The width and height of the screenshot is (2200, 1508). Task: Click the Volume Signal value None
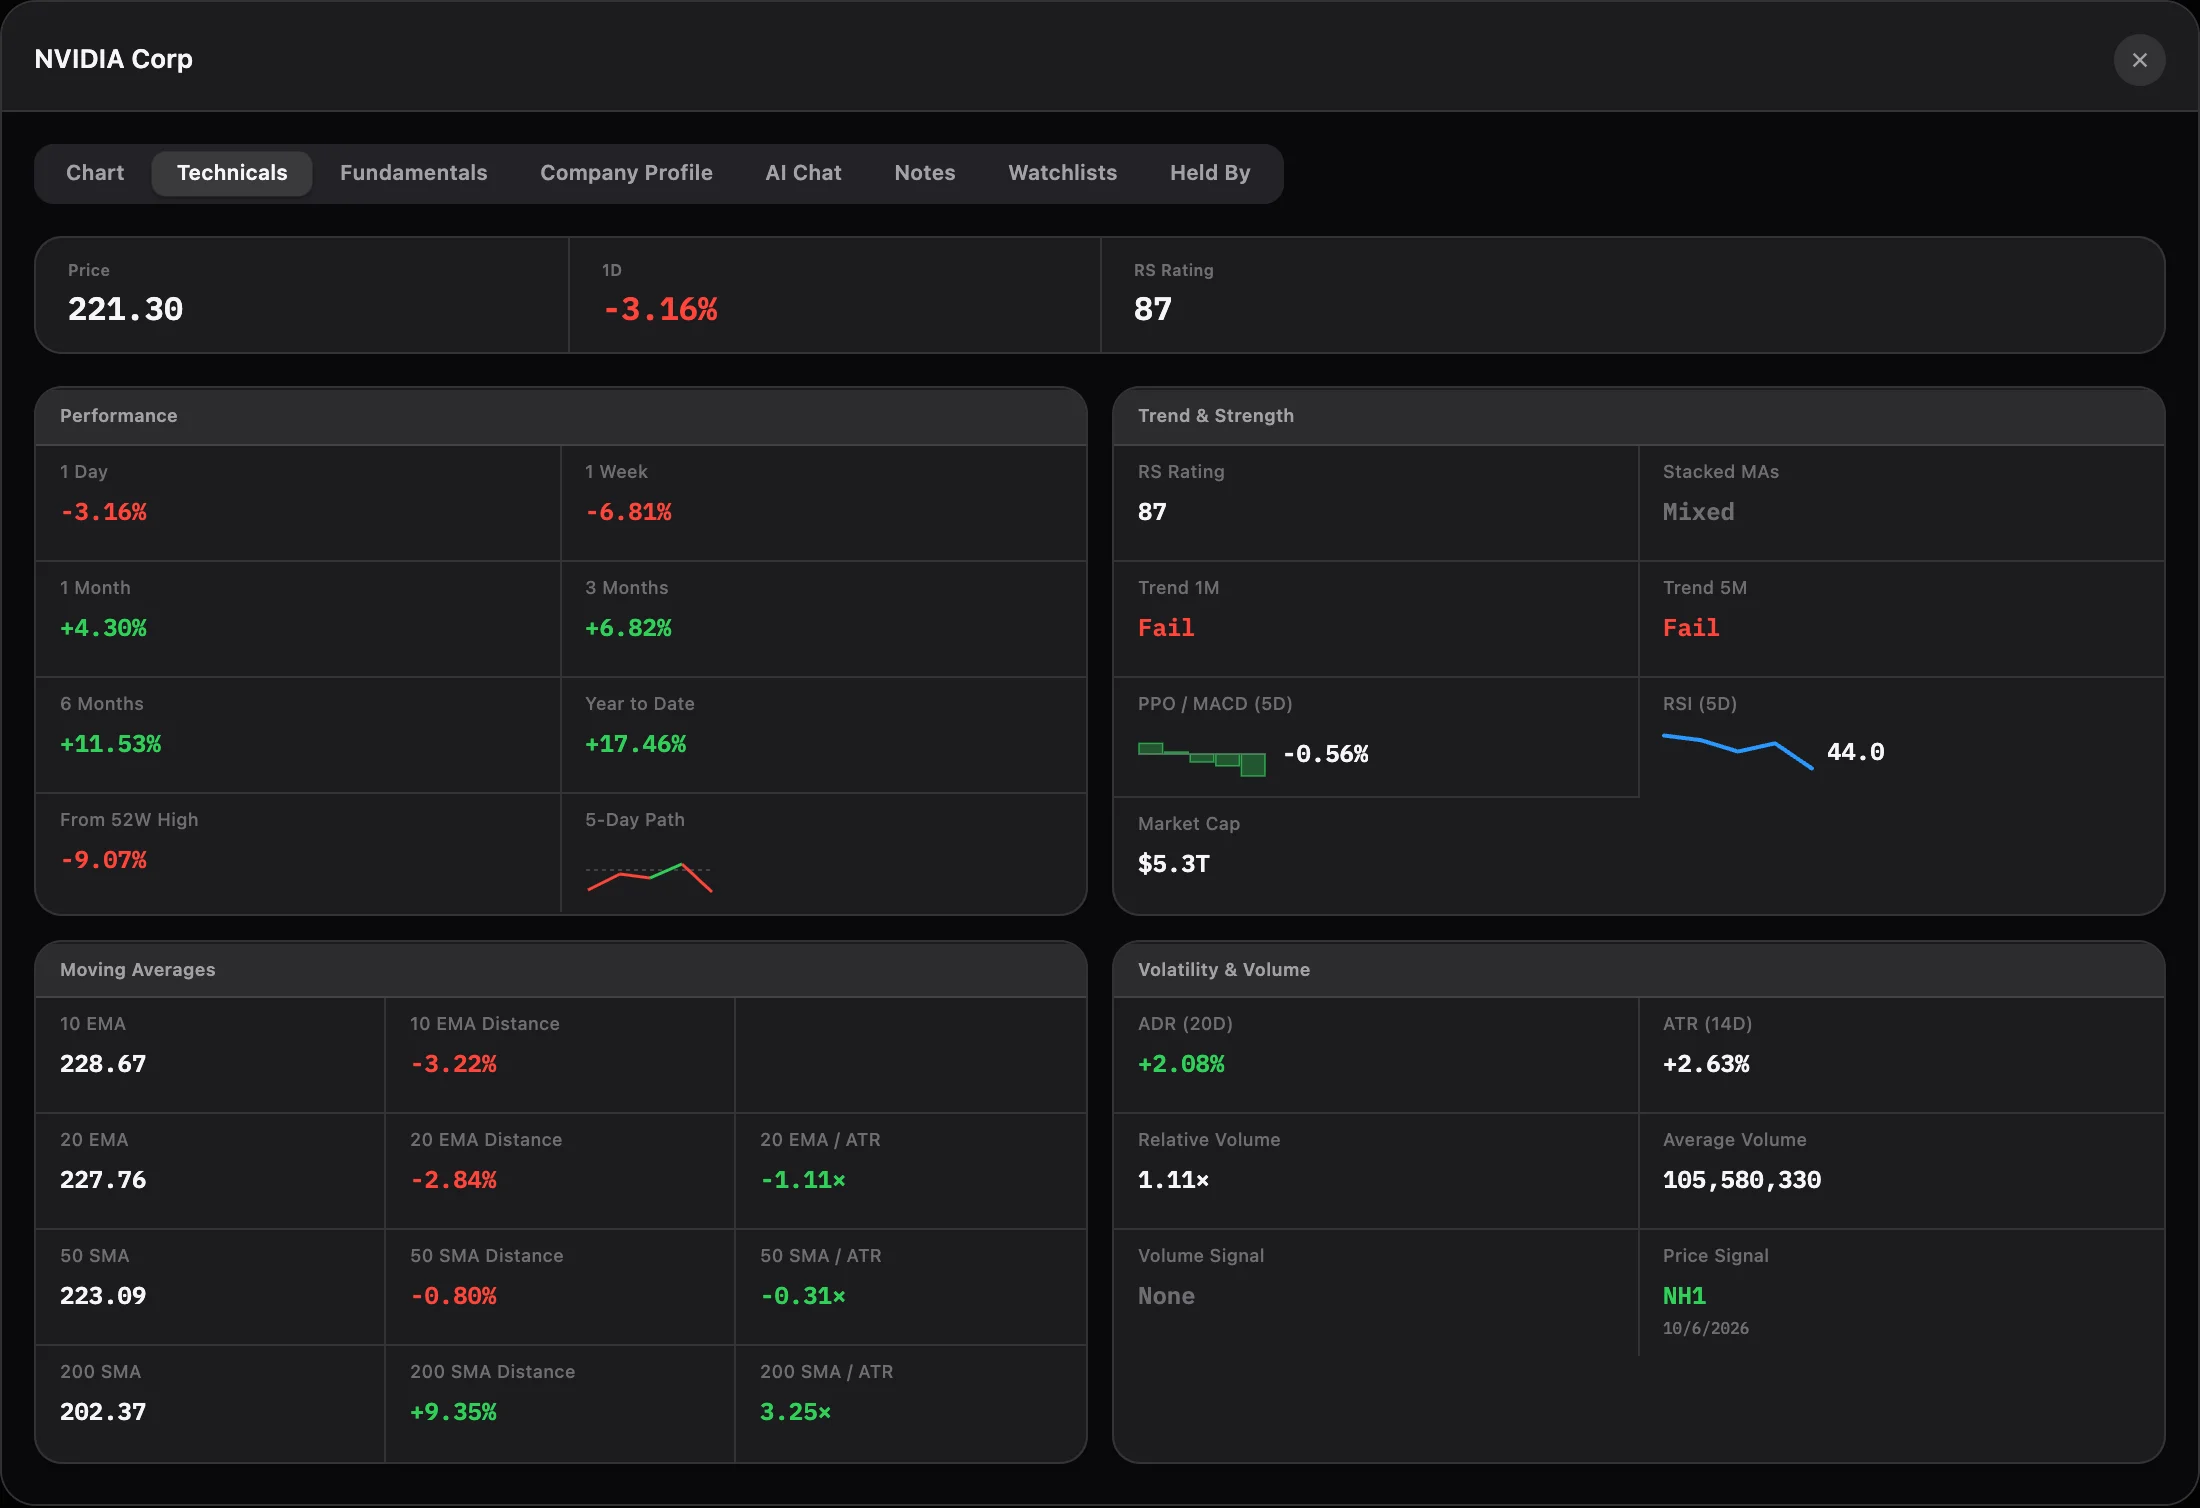[1166, 1296]
